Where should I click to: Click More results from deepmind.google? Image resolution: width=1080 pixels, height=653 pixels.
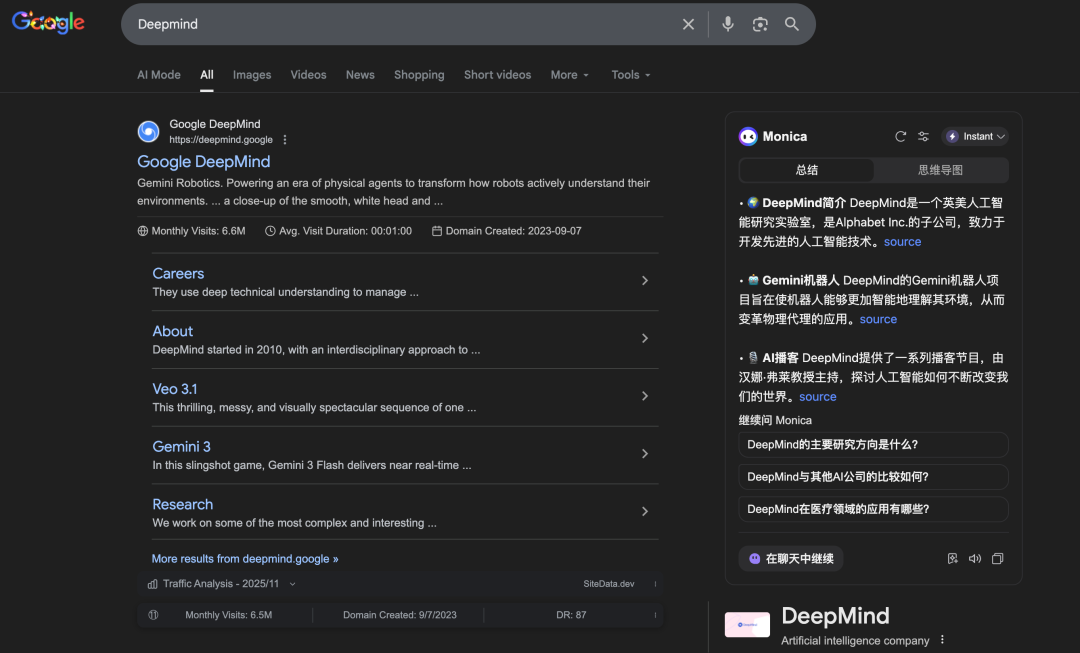245,559
